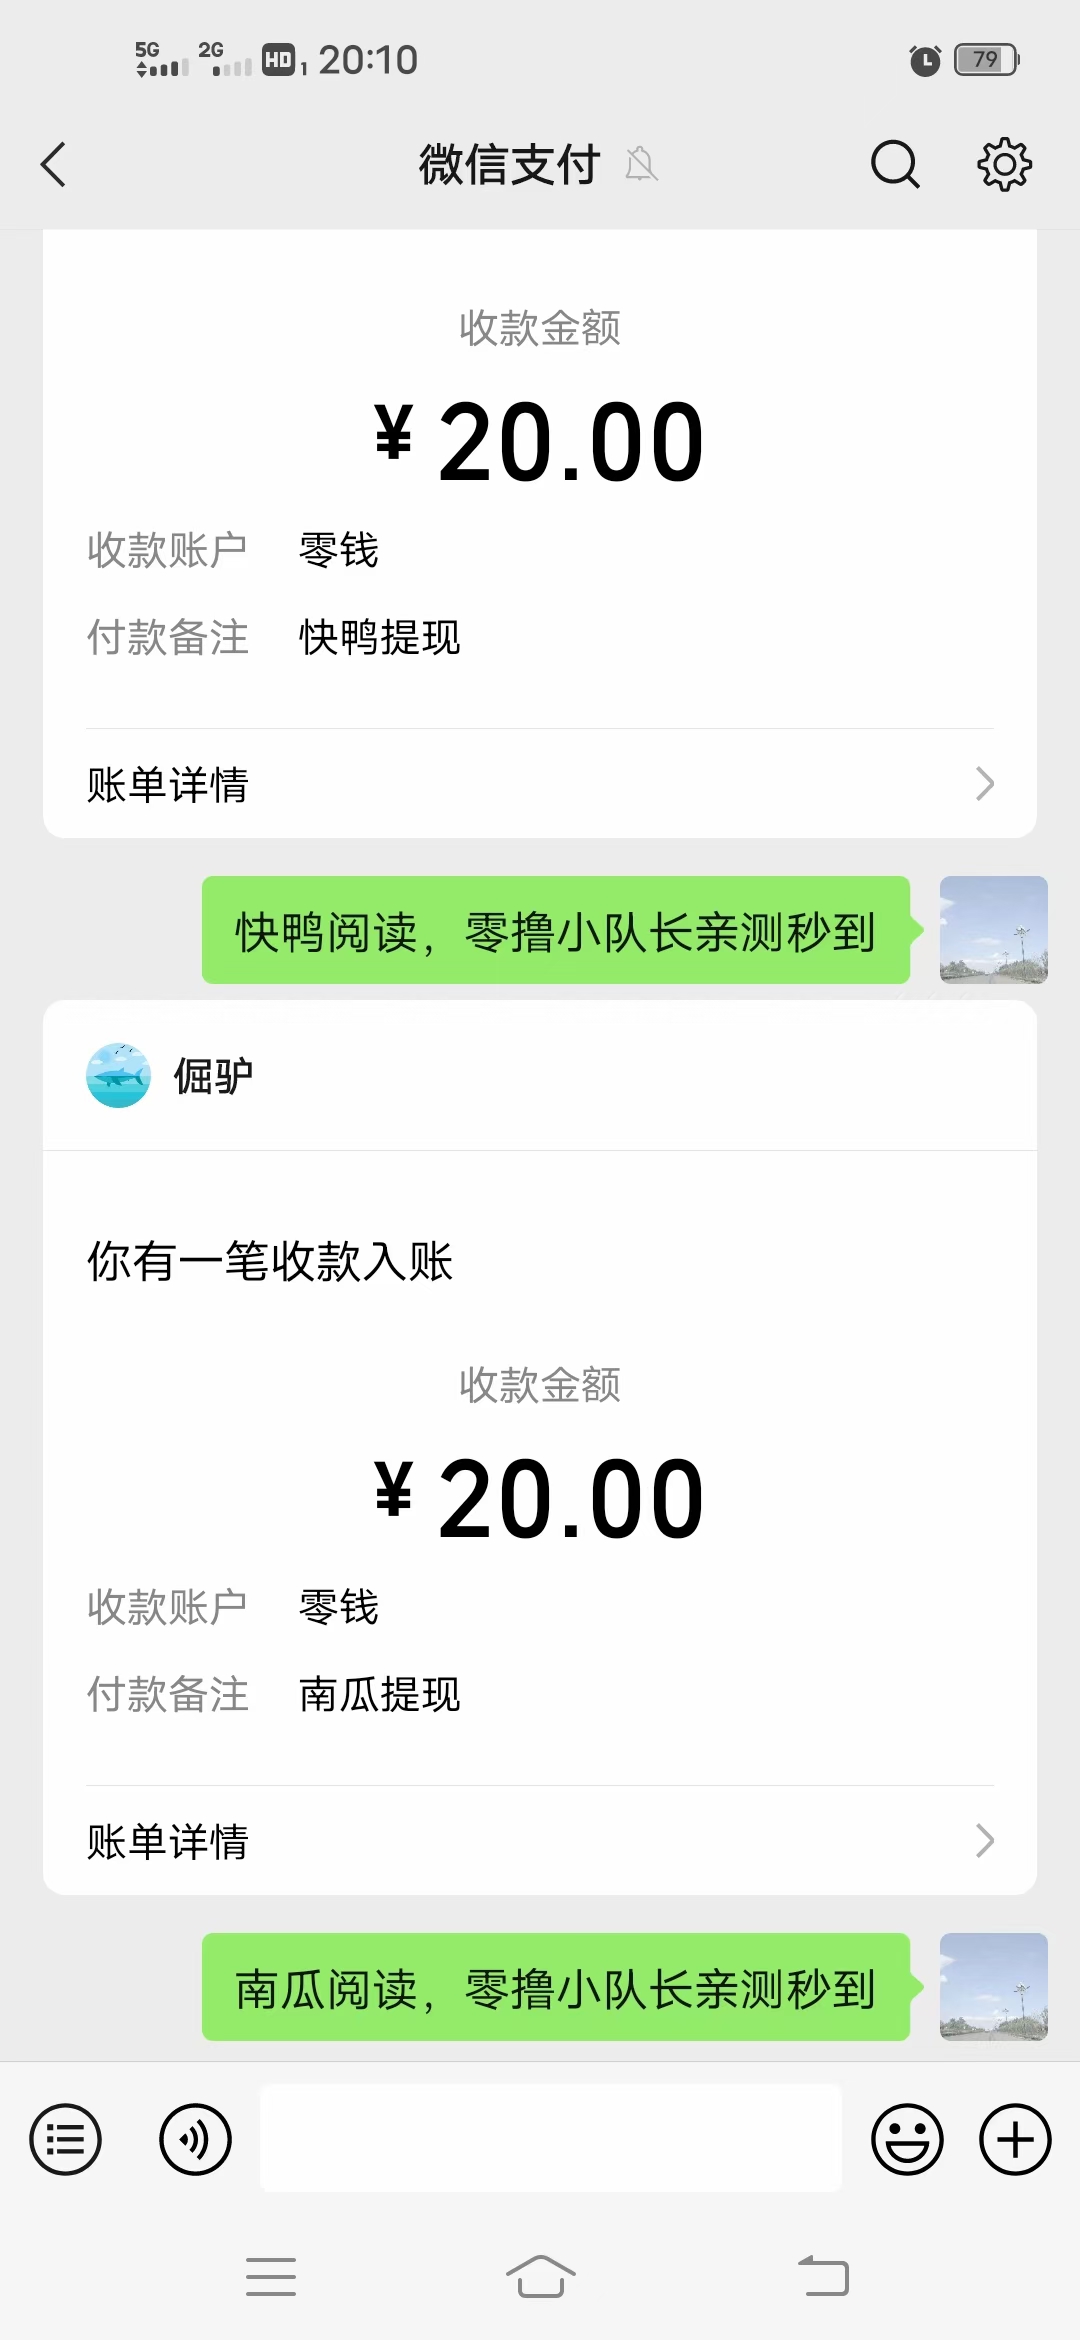Screen dimensions: 1080x2340
Task: Tap the 你有一笔收款入账 notification title
Action: tap(270, 1261)
